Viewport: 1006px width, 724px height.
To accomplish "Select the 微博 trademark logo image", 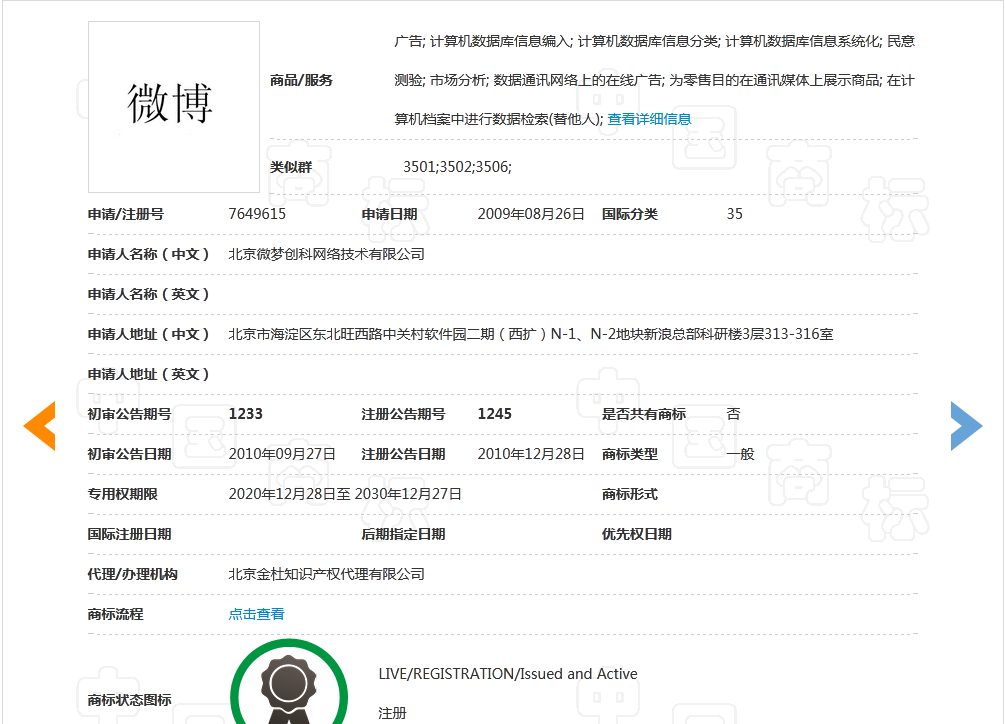I will point(172,106).
